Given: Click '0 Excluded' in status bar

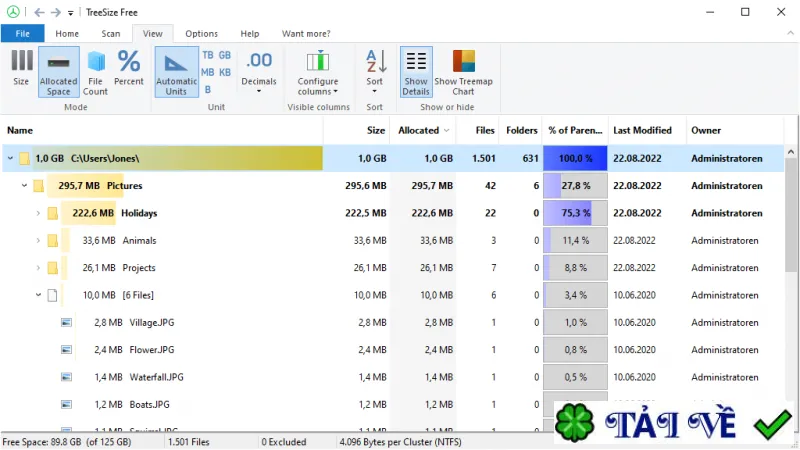Looking at the screenshot, I should click(284, 442).
